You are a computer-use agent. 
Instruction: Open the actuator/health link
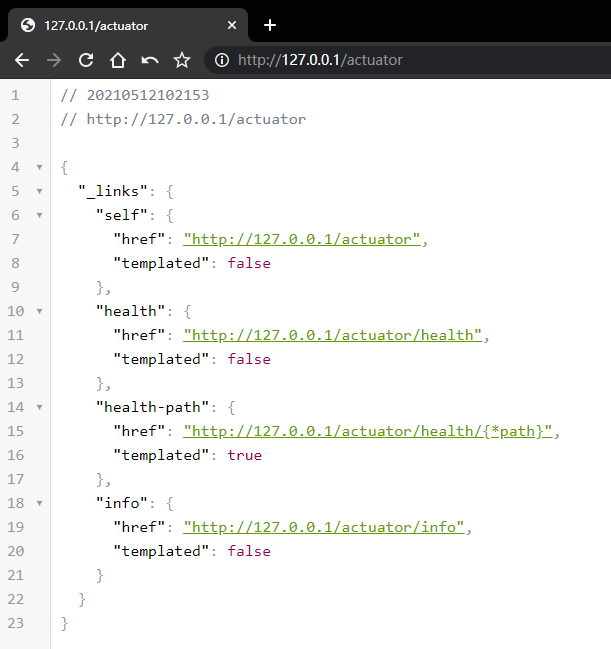click(x=332, y=335)
